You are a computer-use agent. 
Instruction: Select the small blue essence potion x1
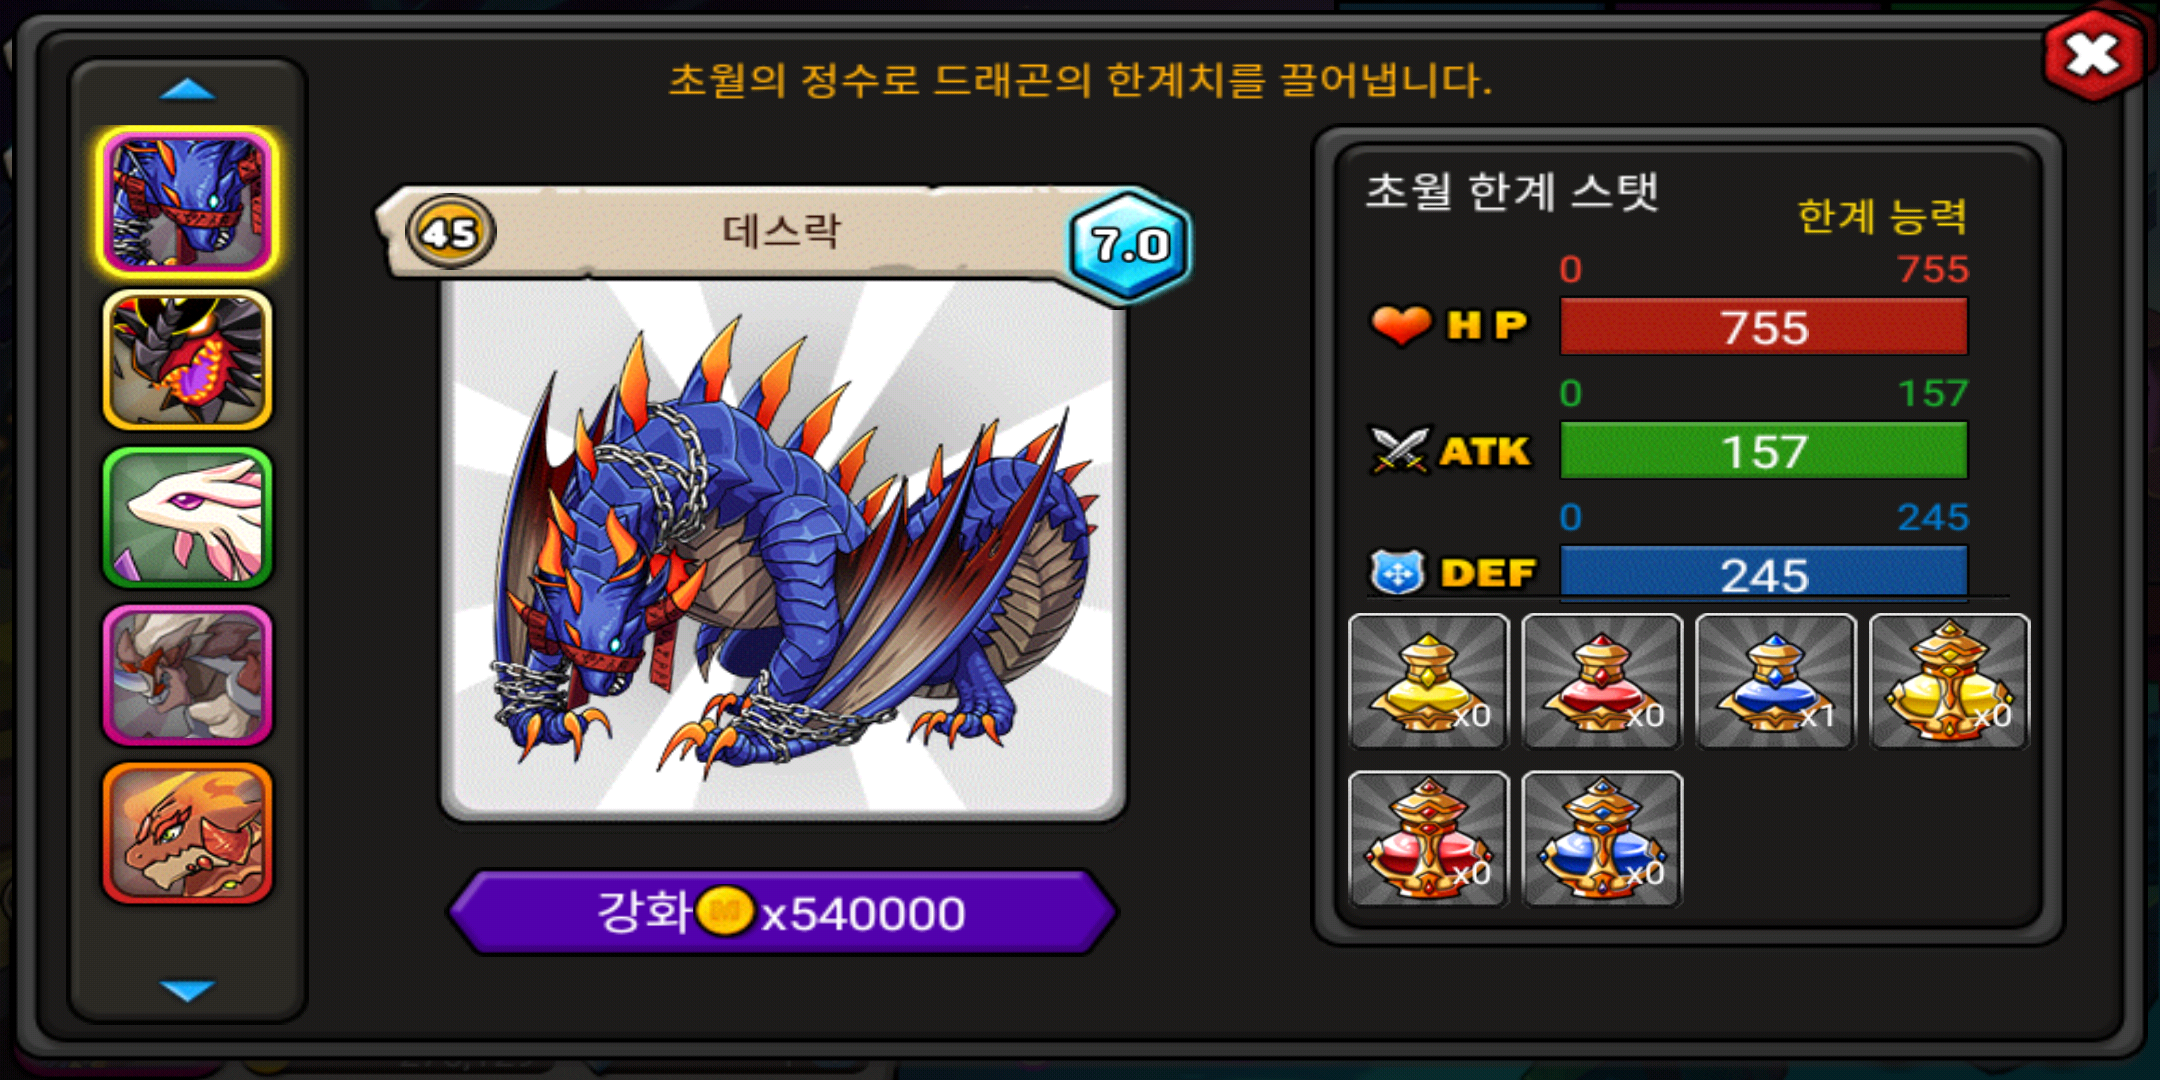point(1776,681)
